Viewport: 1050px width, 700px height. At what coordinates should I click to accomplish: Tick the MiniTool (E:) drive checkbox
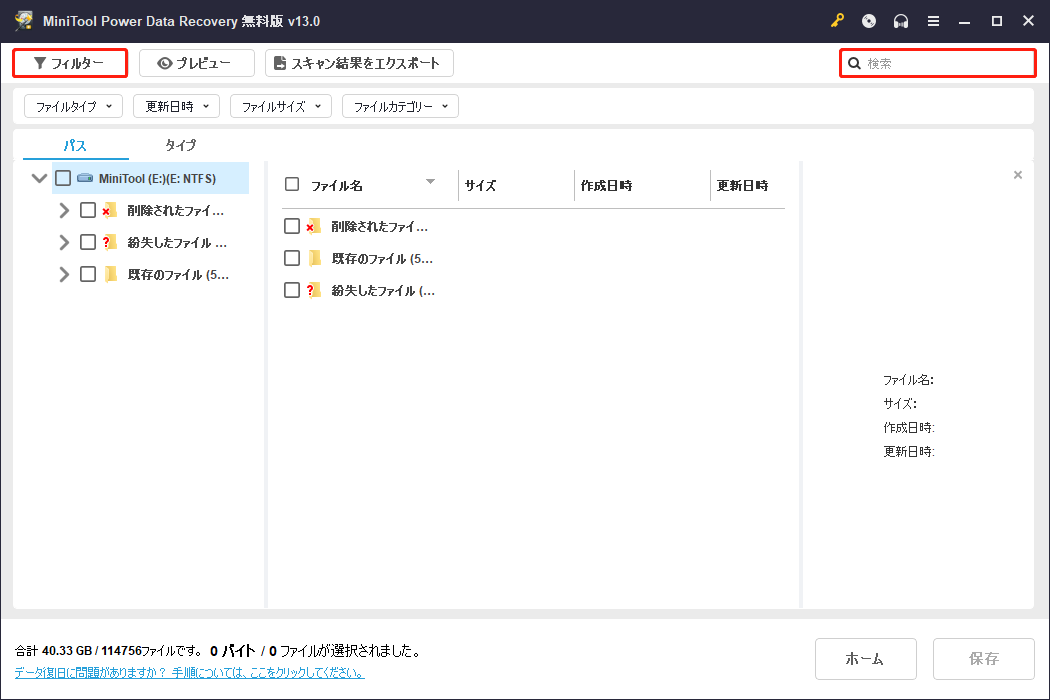tap(63, 178)
